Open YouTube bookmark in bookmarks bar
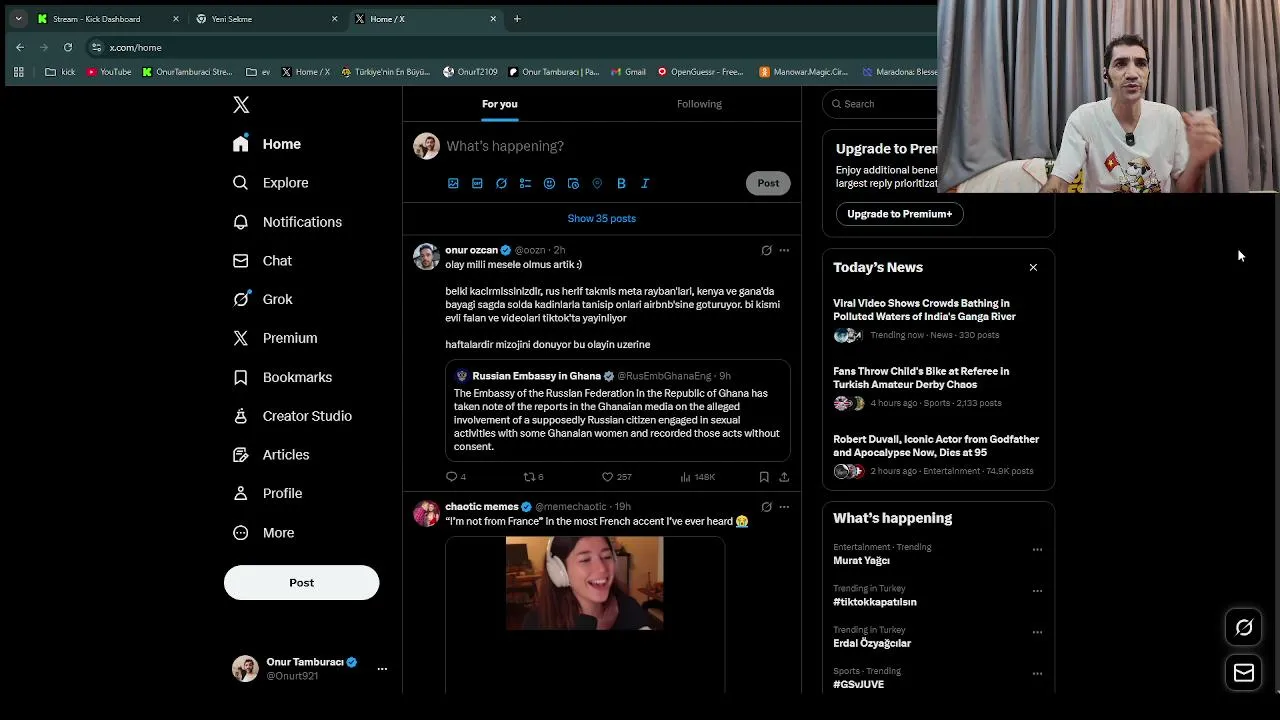 tap(109, 72)
